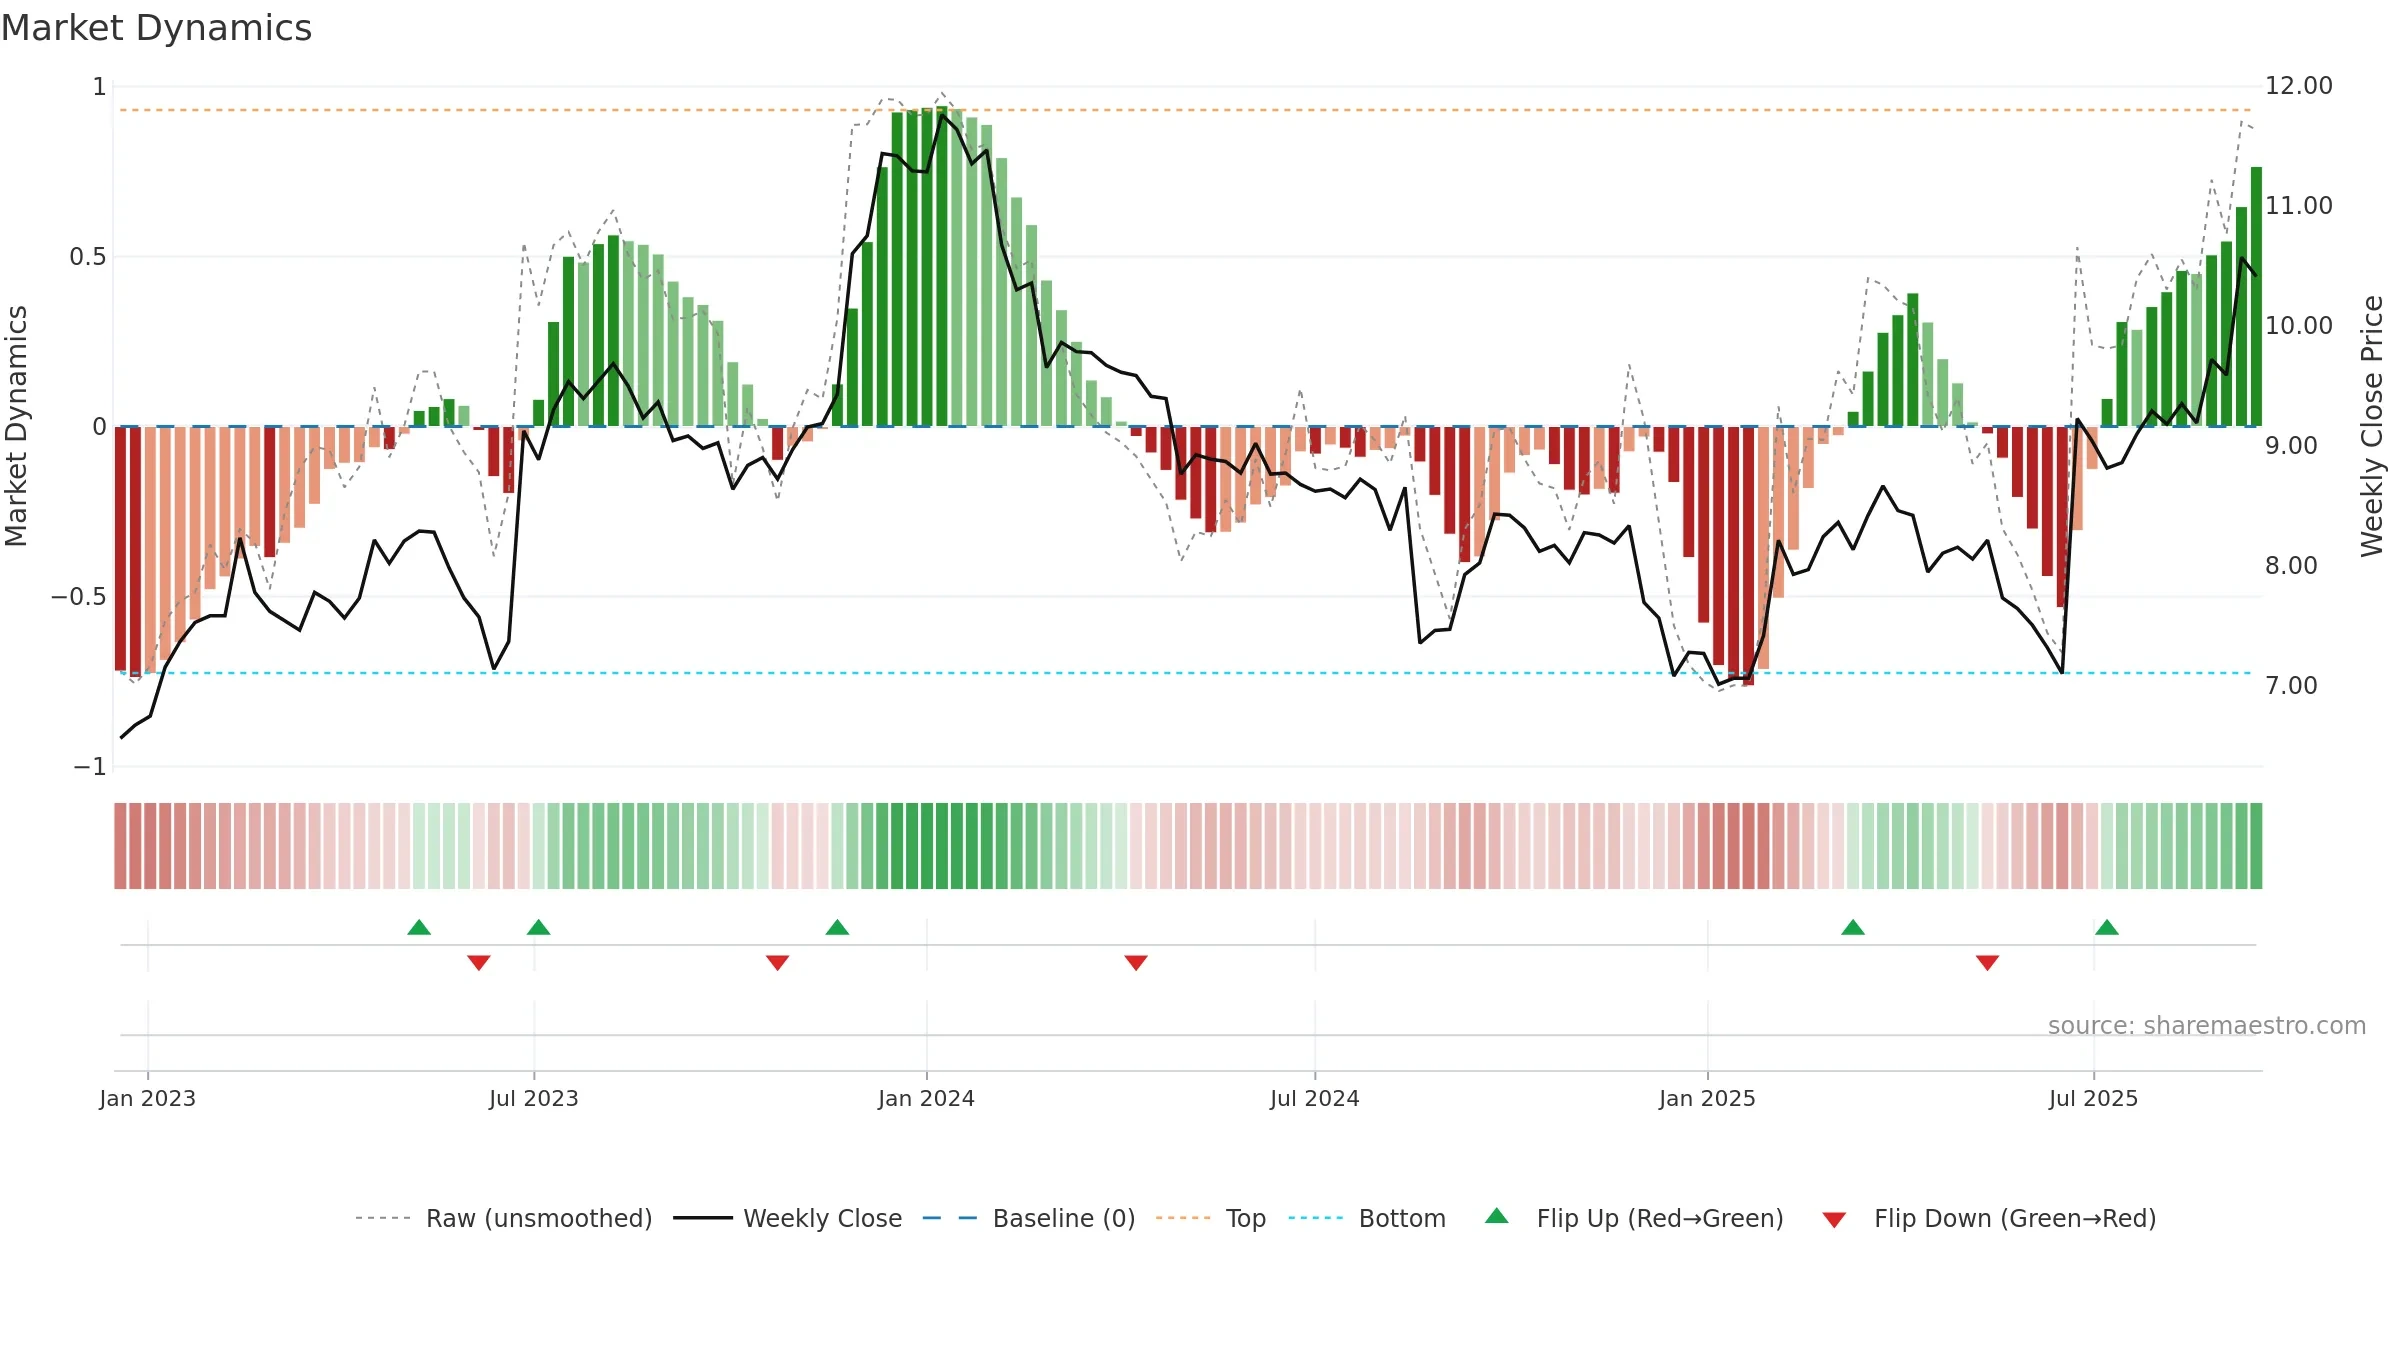Click the 7.00 right axis price label

click(2291, 686)
